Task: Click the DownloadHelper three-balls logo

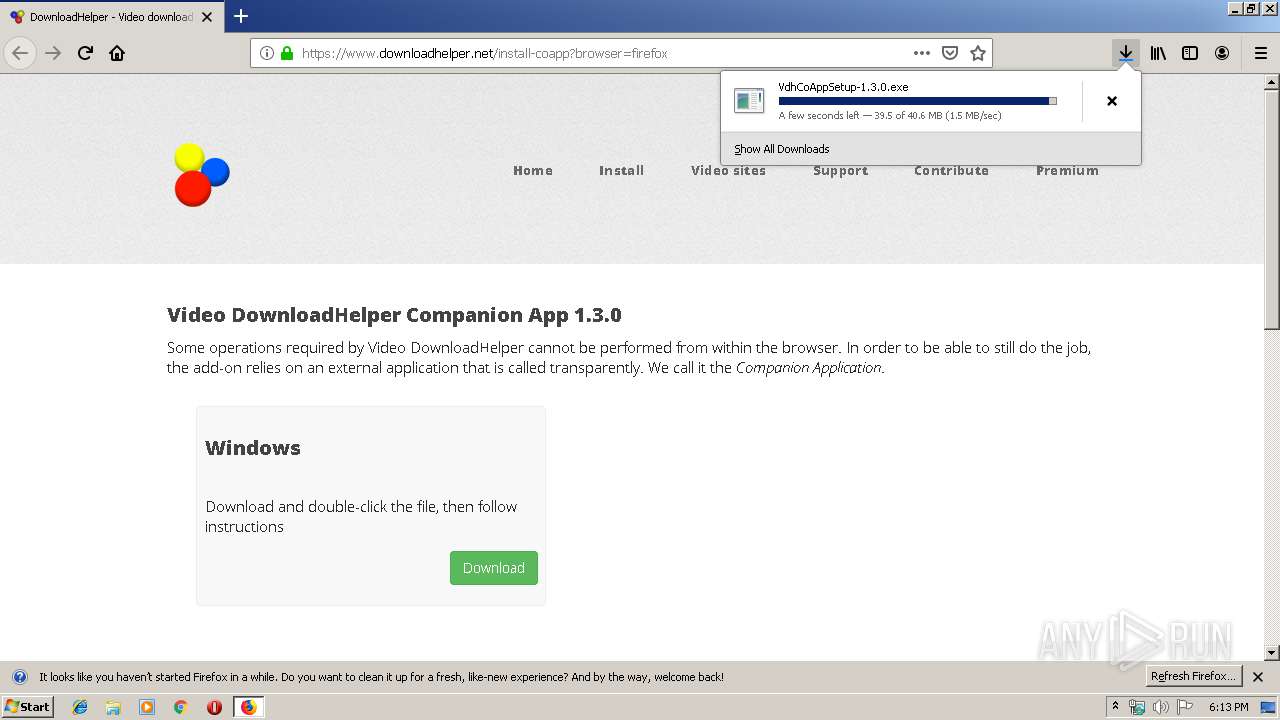Action: click(202, 175)
